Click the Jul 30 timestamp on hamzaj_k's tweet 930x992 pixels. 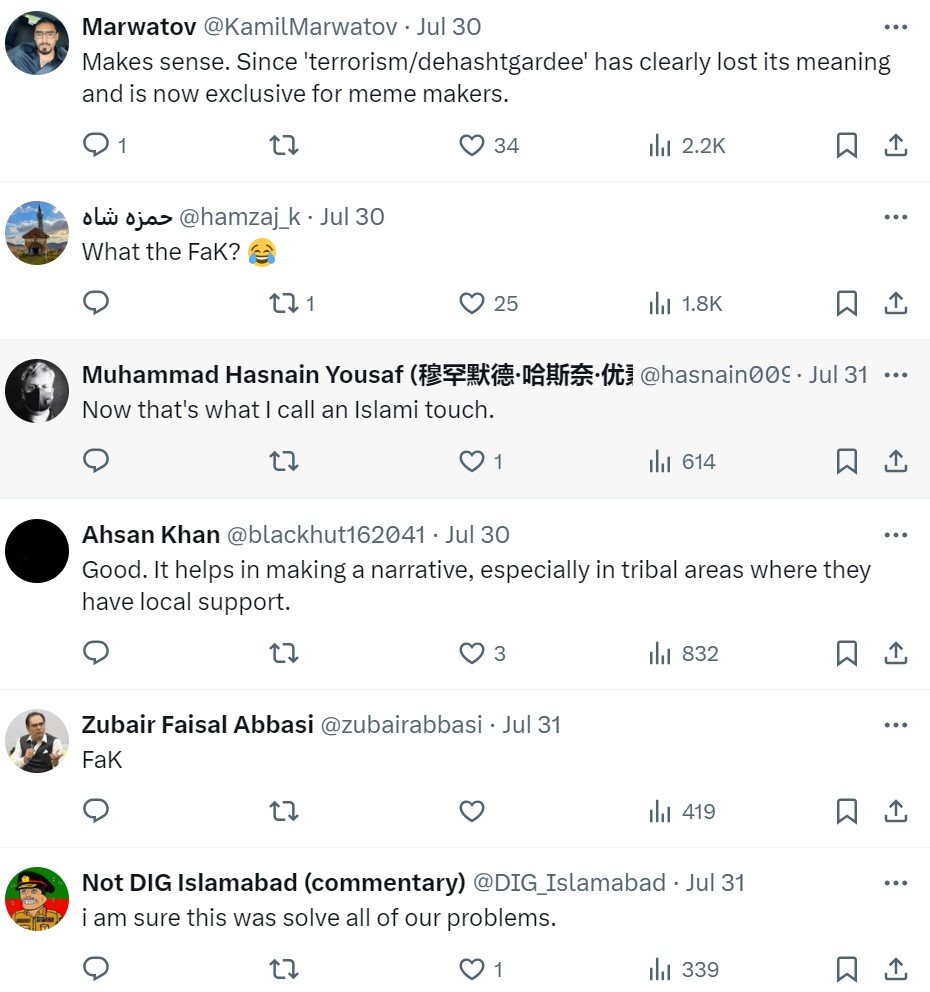[x=352, y=217]
